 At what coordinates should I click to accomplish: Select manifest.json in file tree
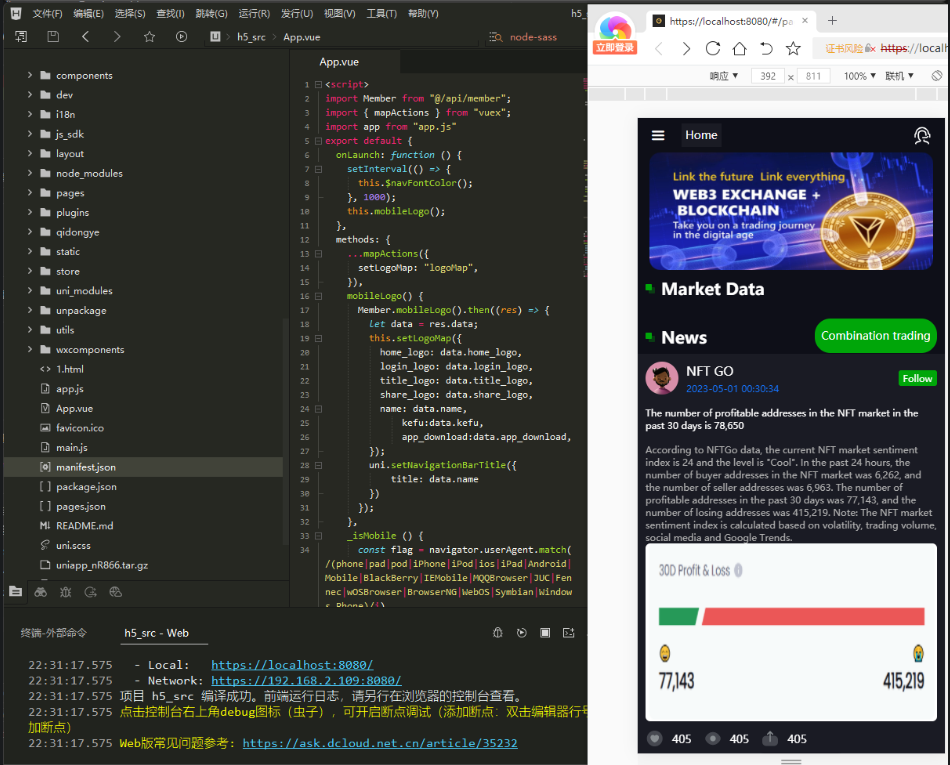tap(143, 467)
